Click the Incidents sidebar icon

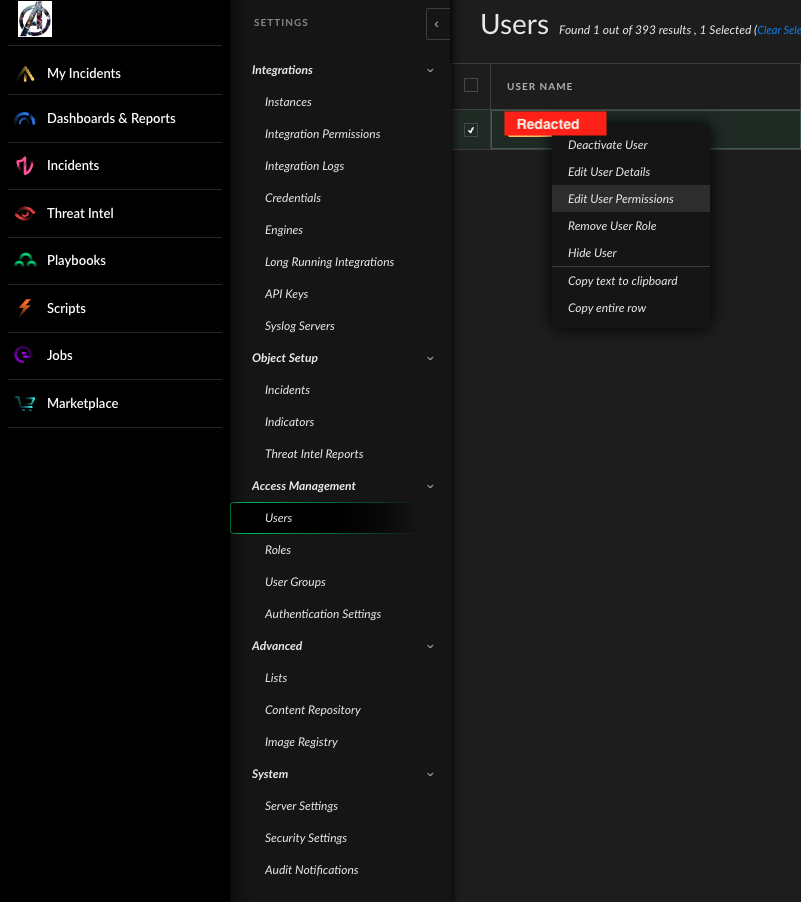(26, 165)
